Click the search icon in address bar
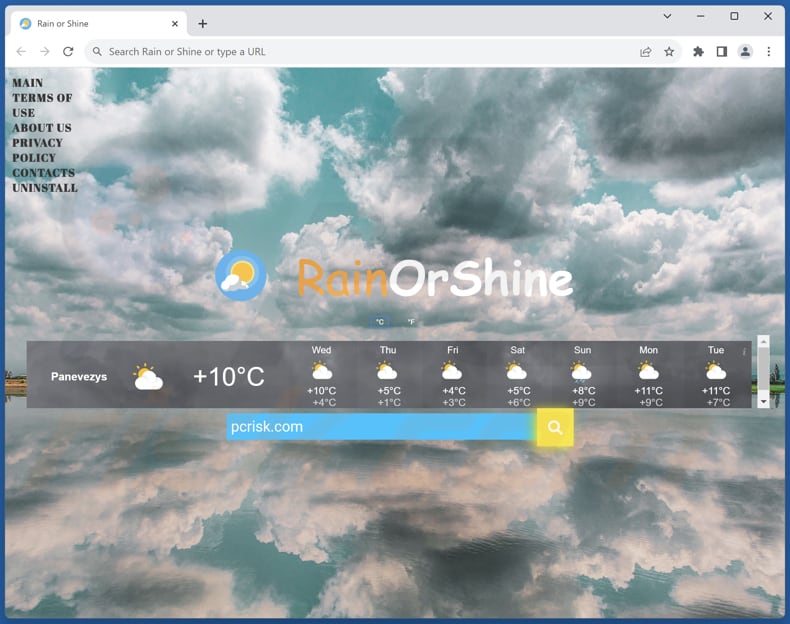The height and width of the screenshot is (624, 790). pos(97,51)
